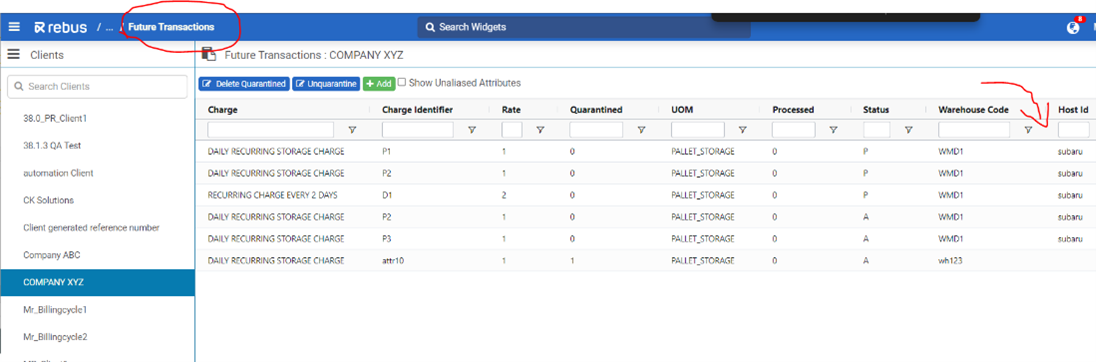This screenshot has width=1096, height=362.
Task: Focus the Search Widgets field
Action: pos(584,27)
